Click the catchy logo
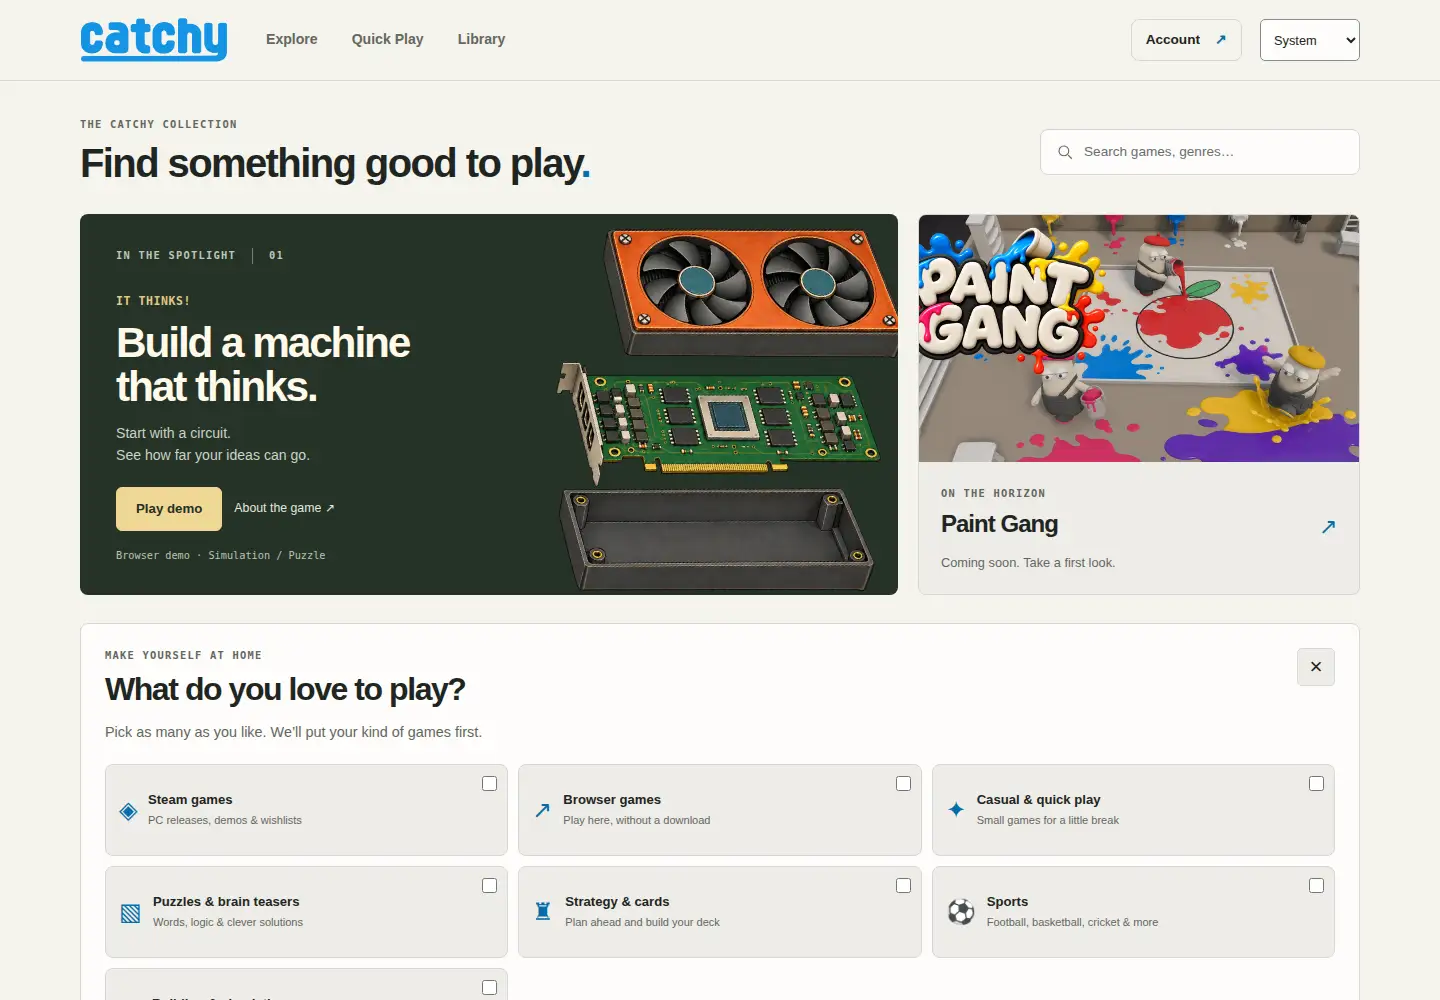The height and width of the screenshot is (1000, 1440). (x=154, y=40)
